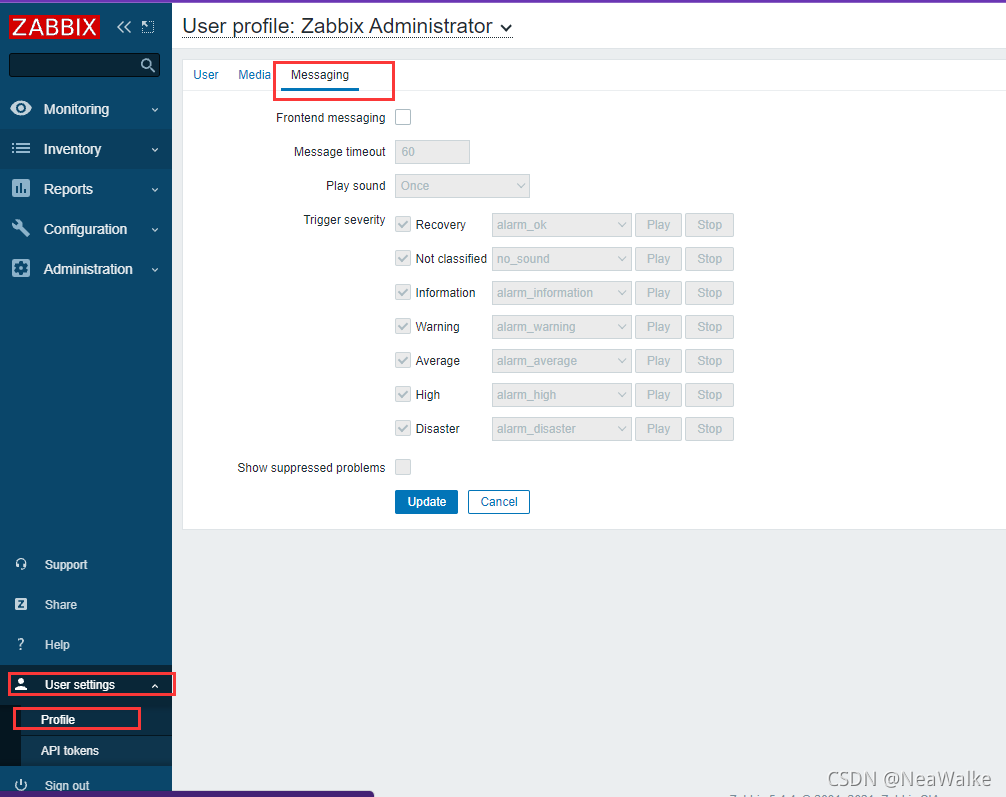Collapse the User settings chevron

pos(155,686)
